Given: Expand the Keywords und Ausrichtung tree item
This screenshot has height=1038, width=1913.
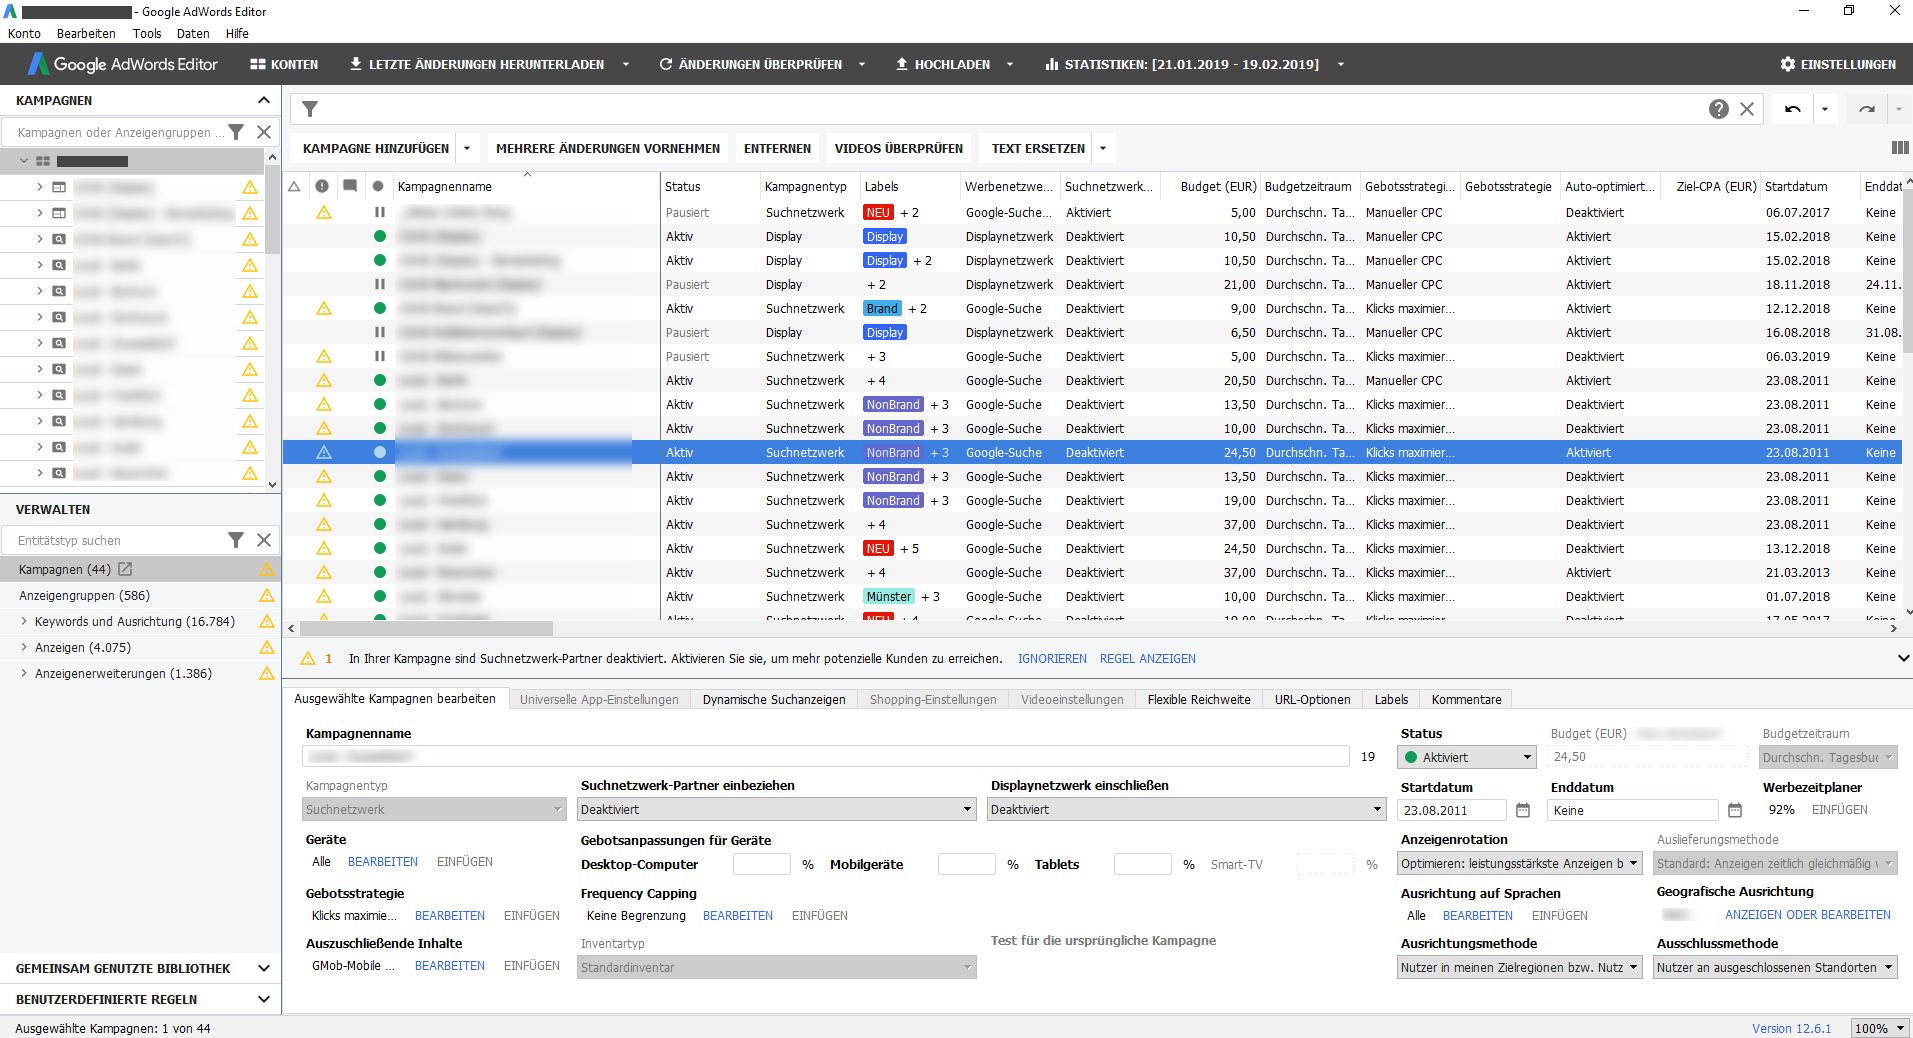Looking at the screenshot, I should click(24, 621).
